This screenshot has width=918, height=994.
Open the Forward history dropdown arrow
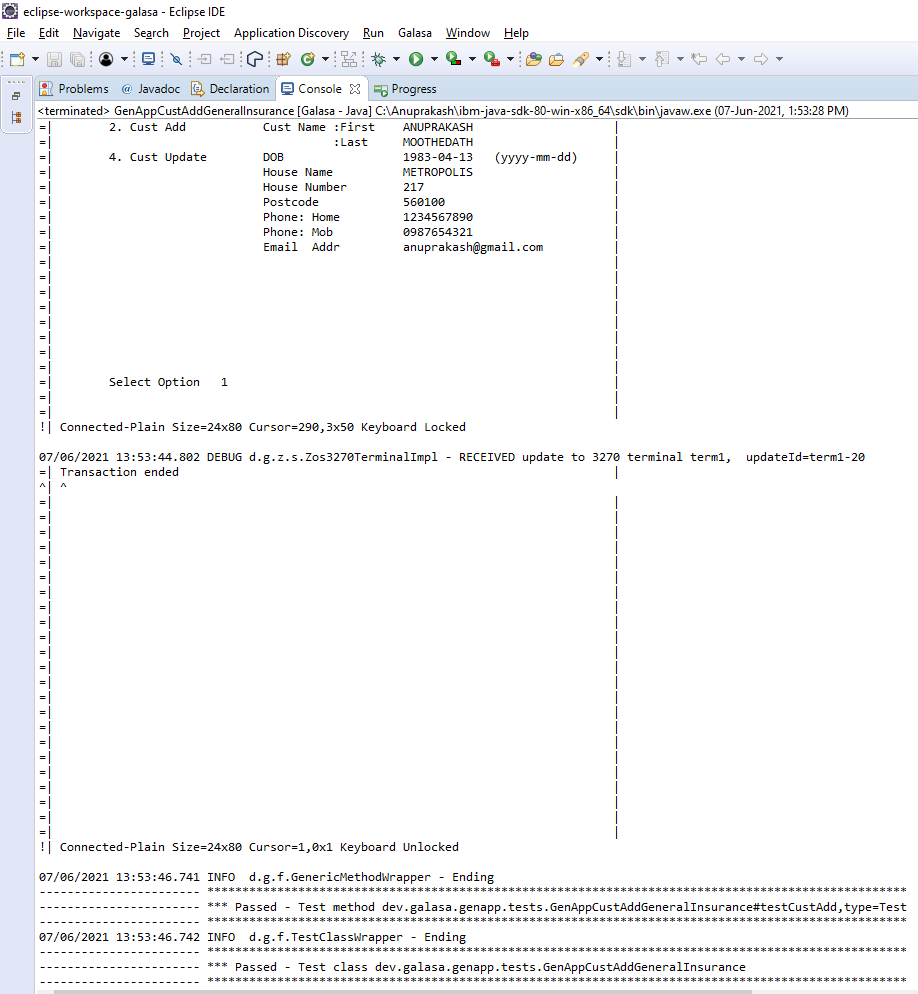tap(779, 59)
